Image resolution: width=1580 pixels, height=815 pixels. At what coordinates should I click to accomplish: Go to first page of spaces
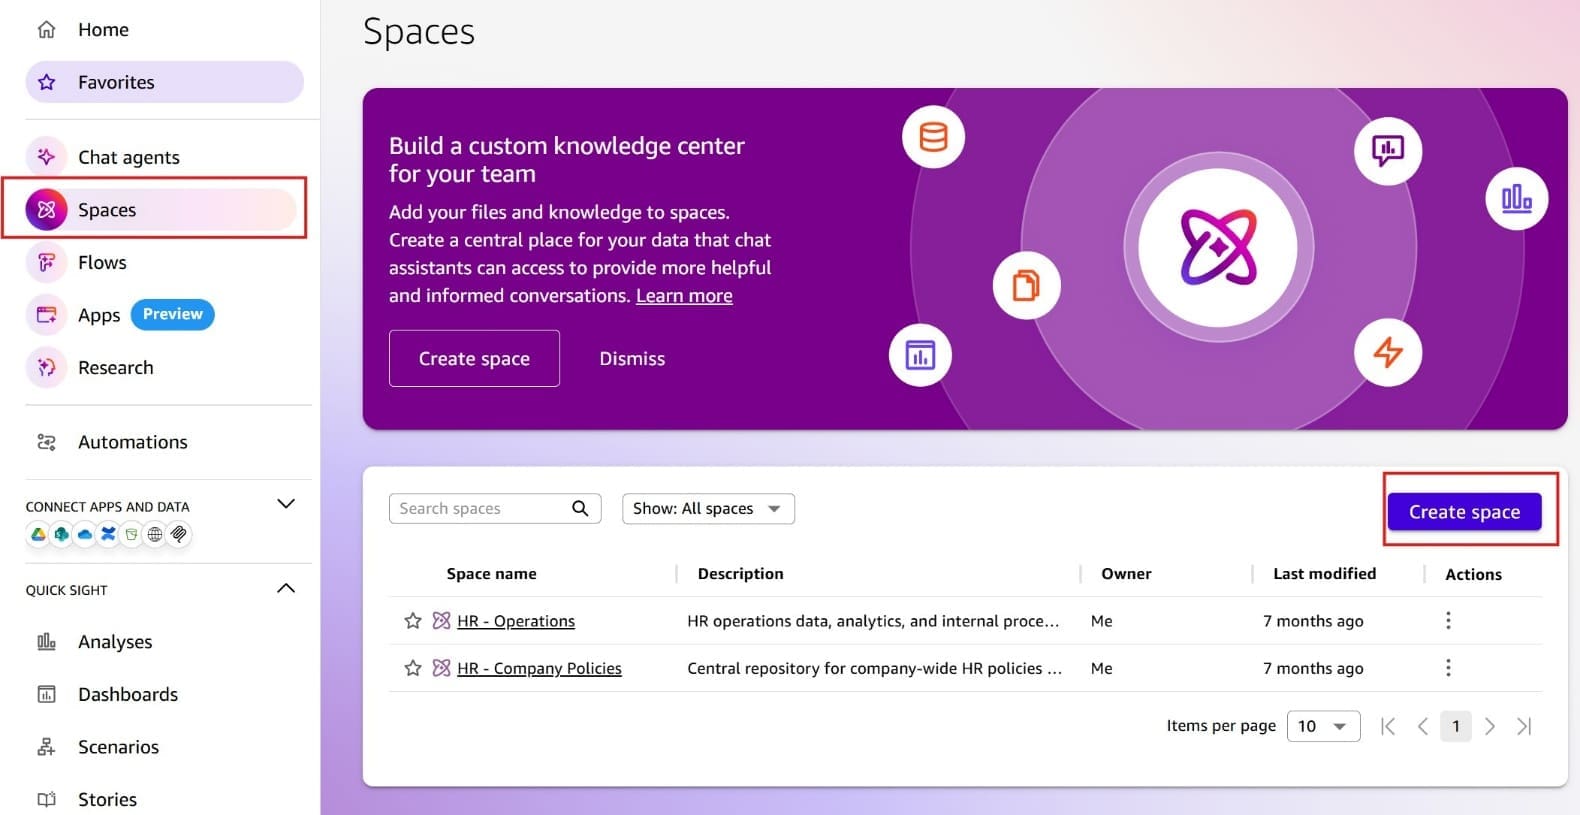tap(1388, 726)
